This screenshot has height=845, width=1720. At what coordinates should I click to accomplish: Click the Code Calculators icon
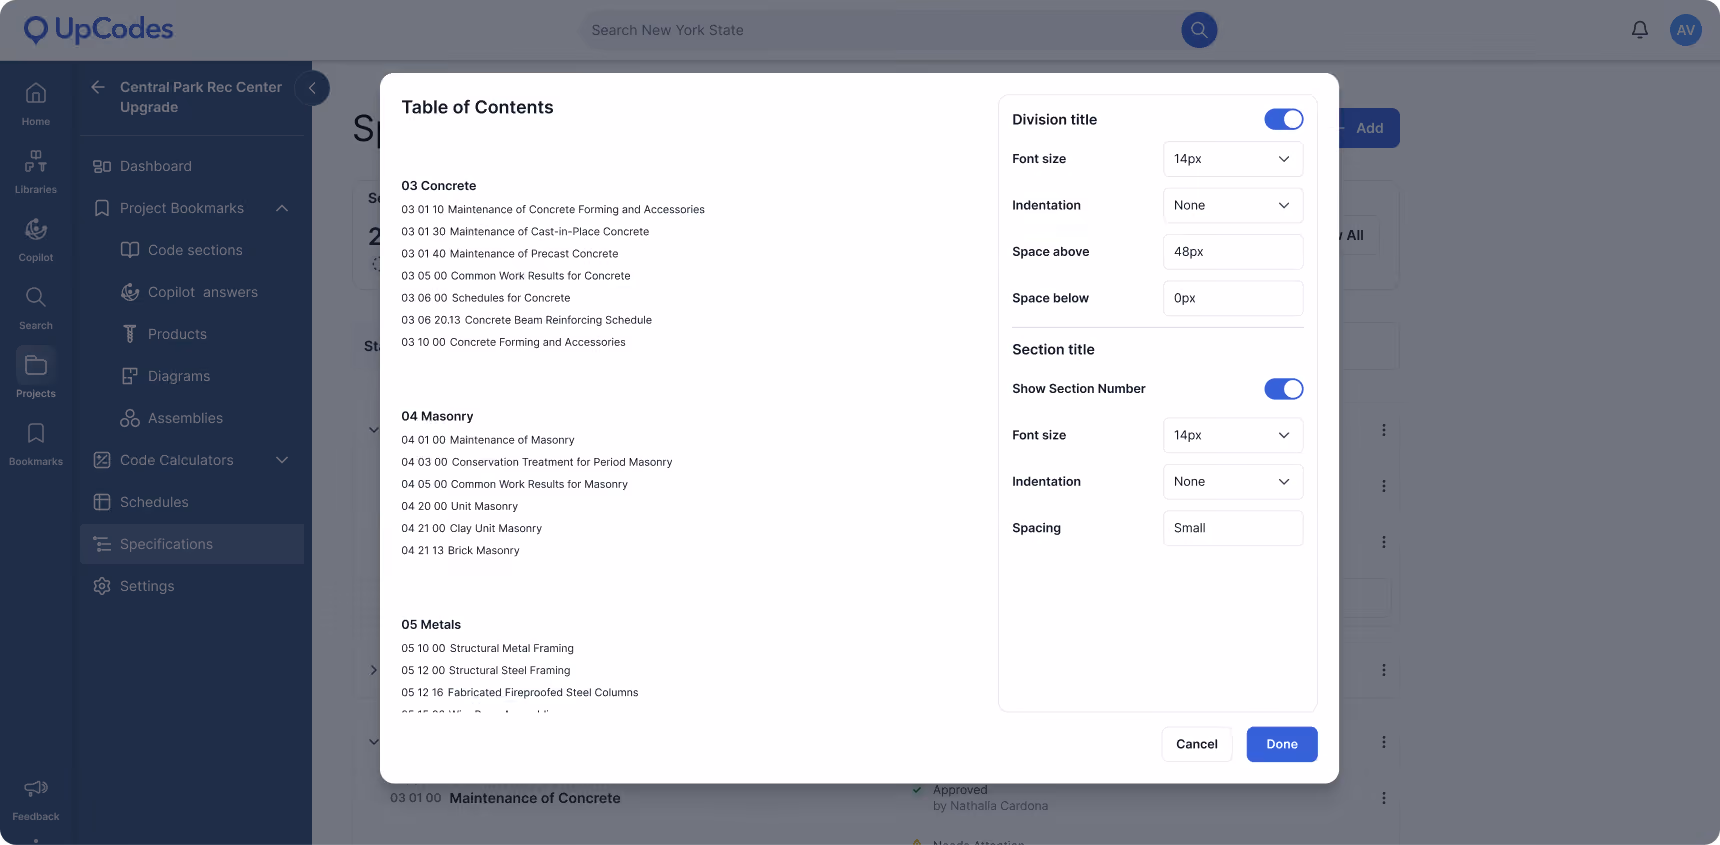pos(102,460)
